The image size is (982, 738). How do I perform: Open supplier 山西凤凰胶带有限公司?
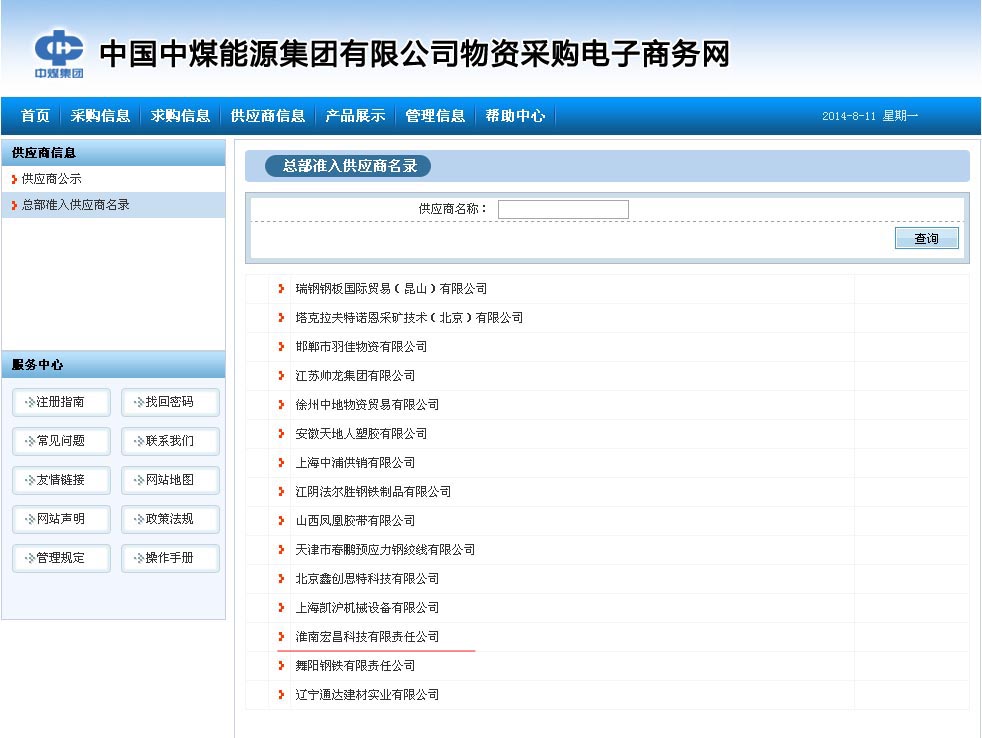tap(355, 521)
